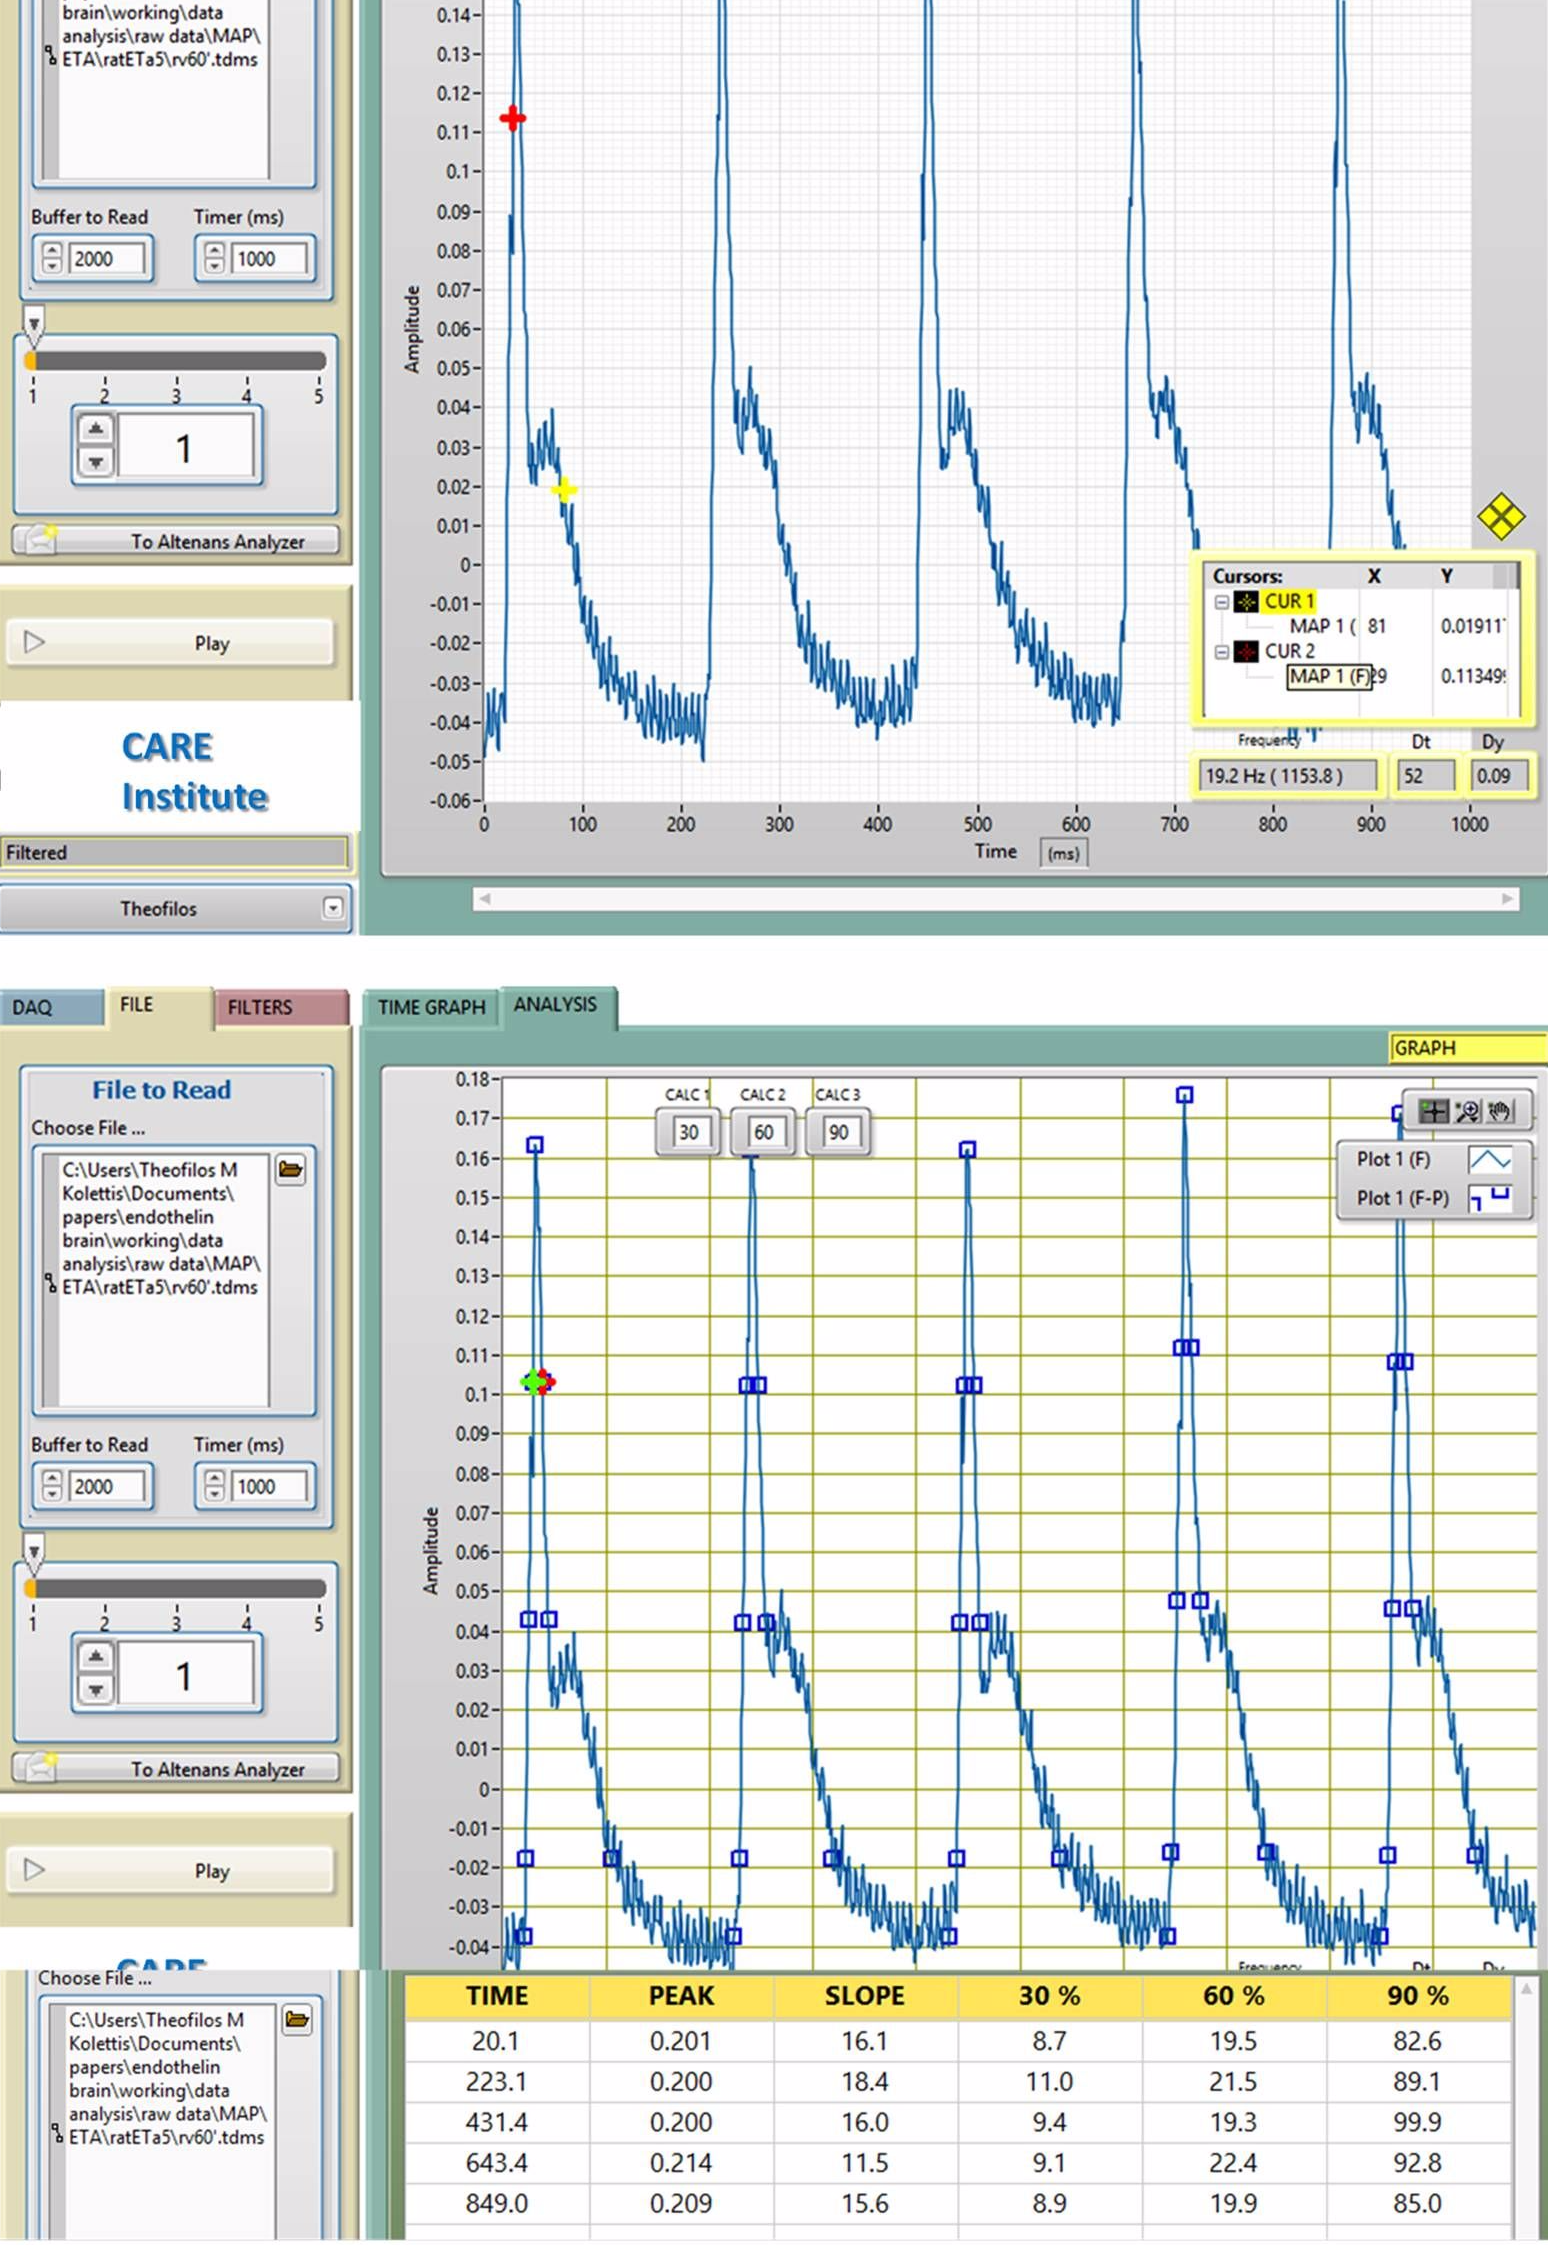Click the down arrow of the 1 counter above the CARE Institute logo
This screenshot has width=1548, height=2245.
(x=96, y=462)
